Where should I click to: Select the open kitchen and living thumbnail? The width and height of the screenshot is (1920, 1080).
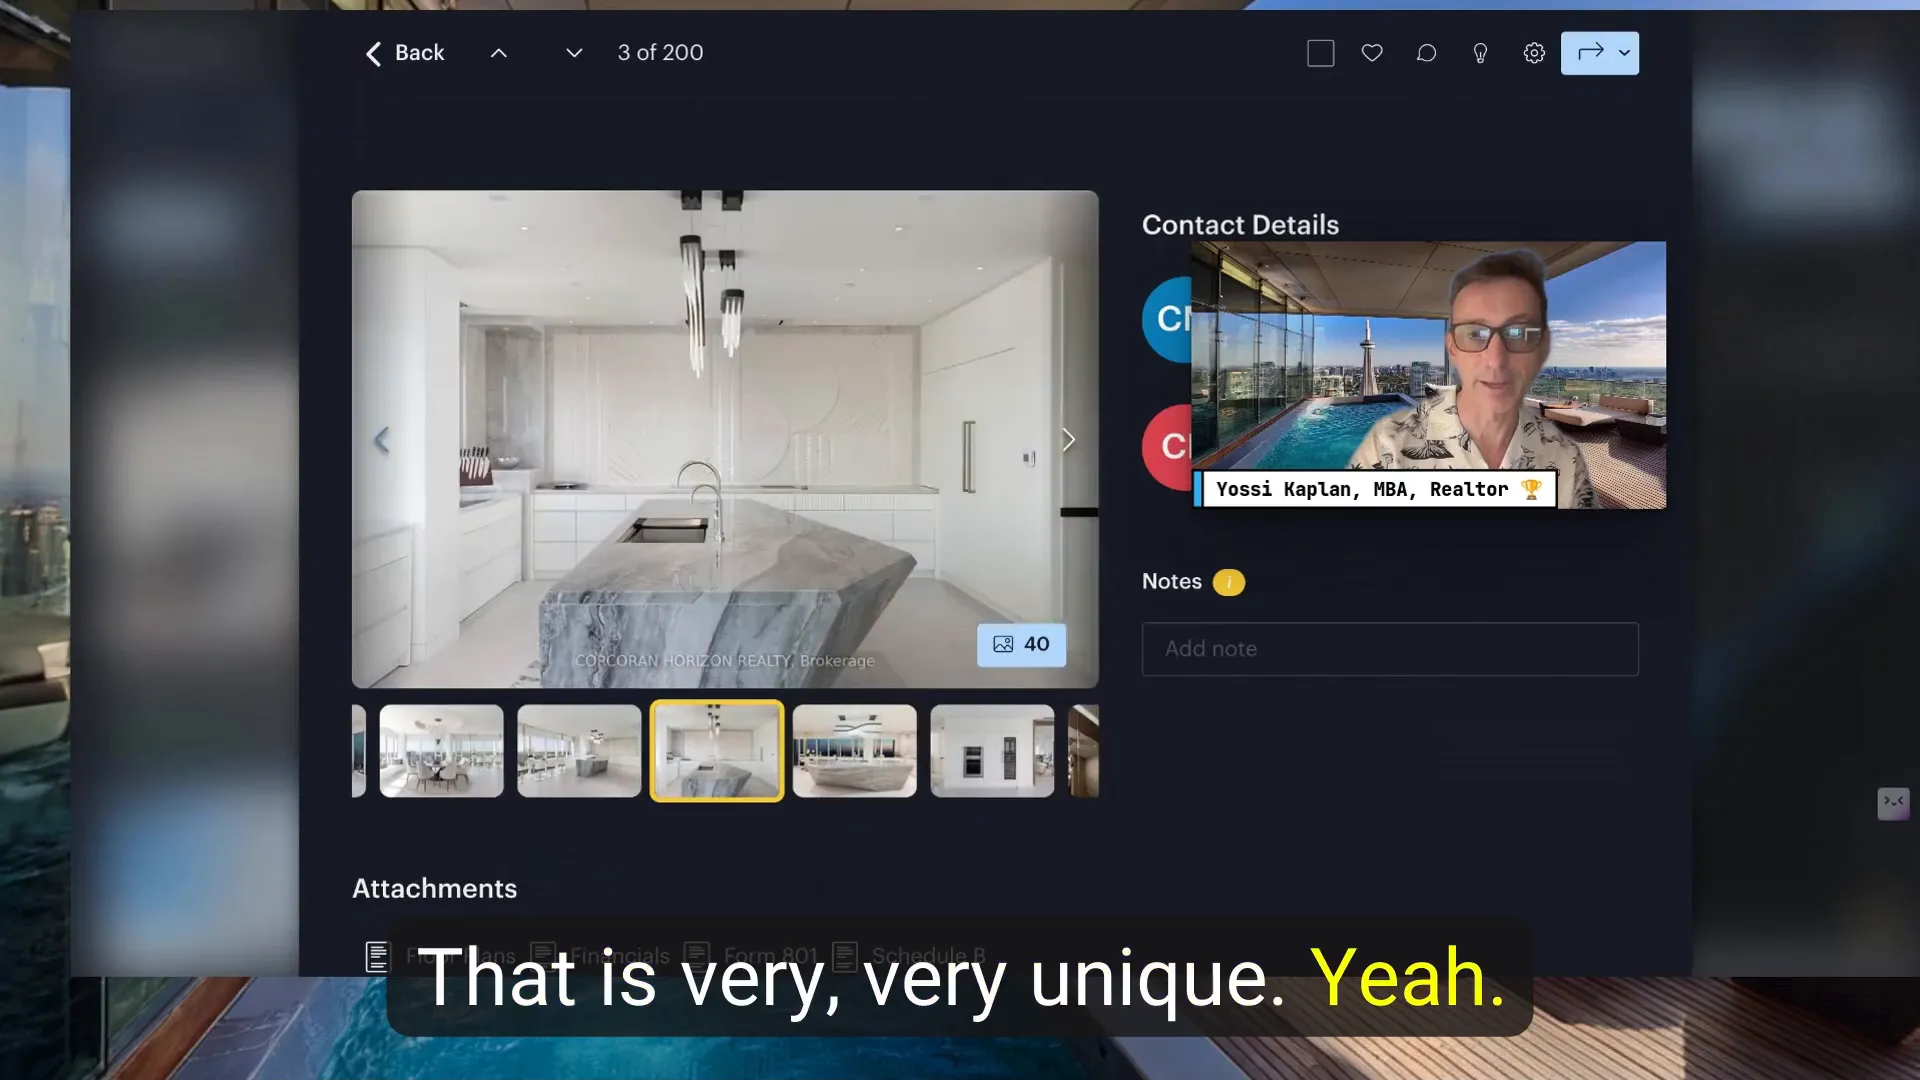(x=579, y=751)
